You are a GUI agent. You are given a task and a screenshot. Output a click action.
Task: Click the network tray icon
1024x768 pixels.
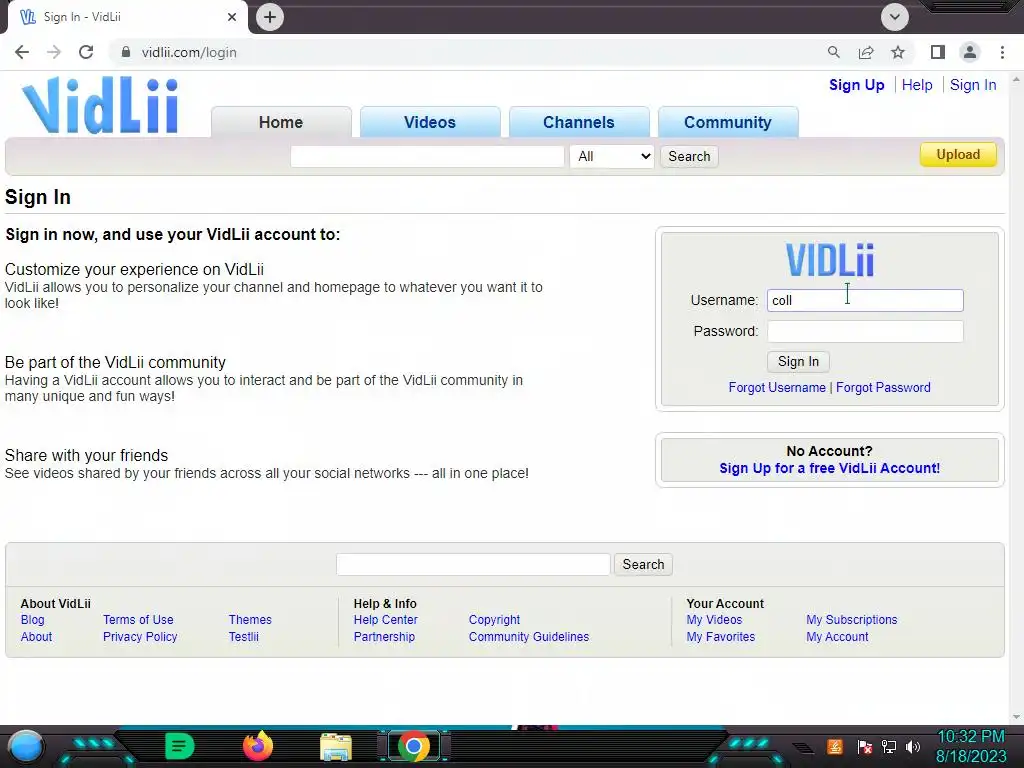click(888, 746)
